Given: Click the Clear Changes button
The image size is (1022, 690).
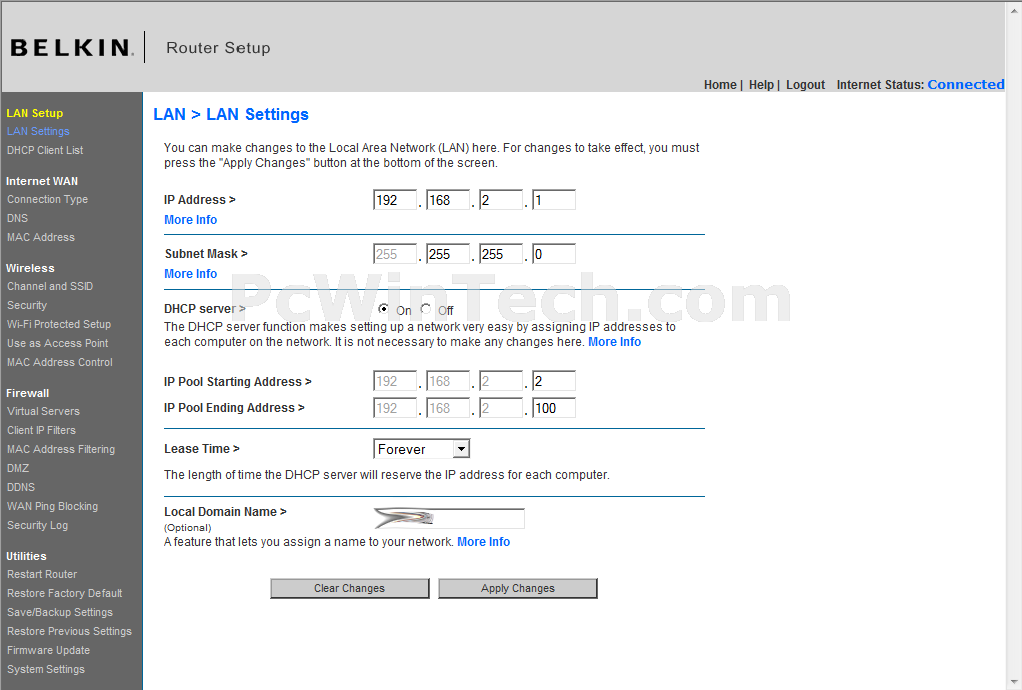Looking at the screenshot, I should click(x=349, y=588).
